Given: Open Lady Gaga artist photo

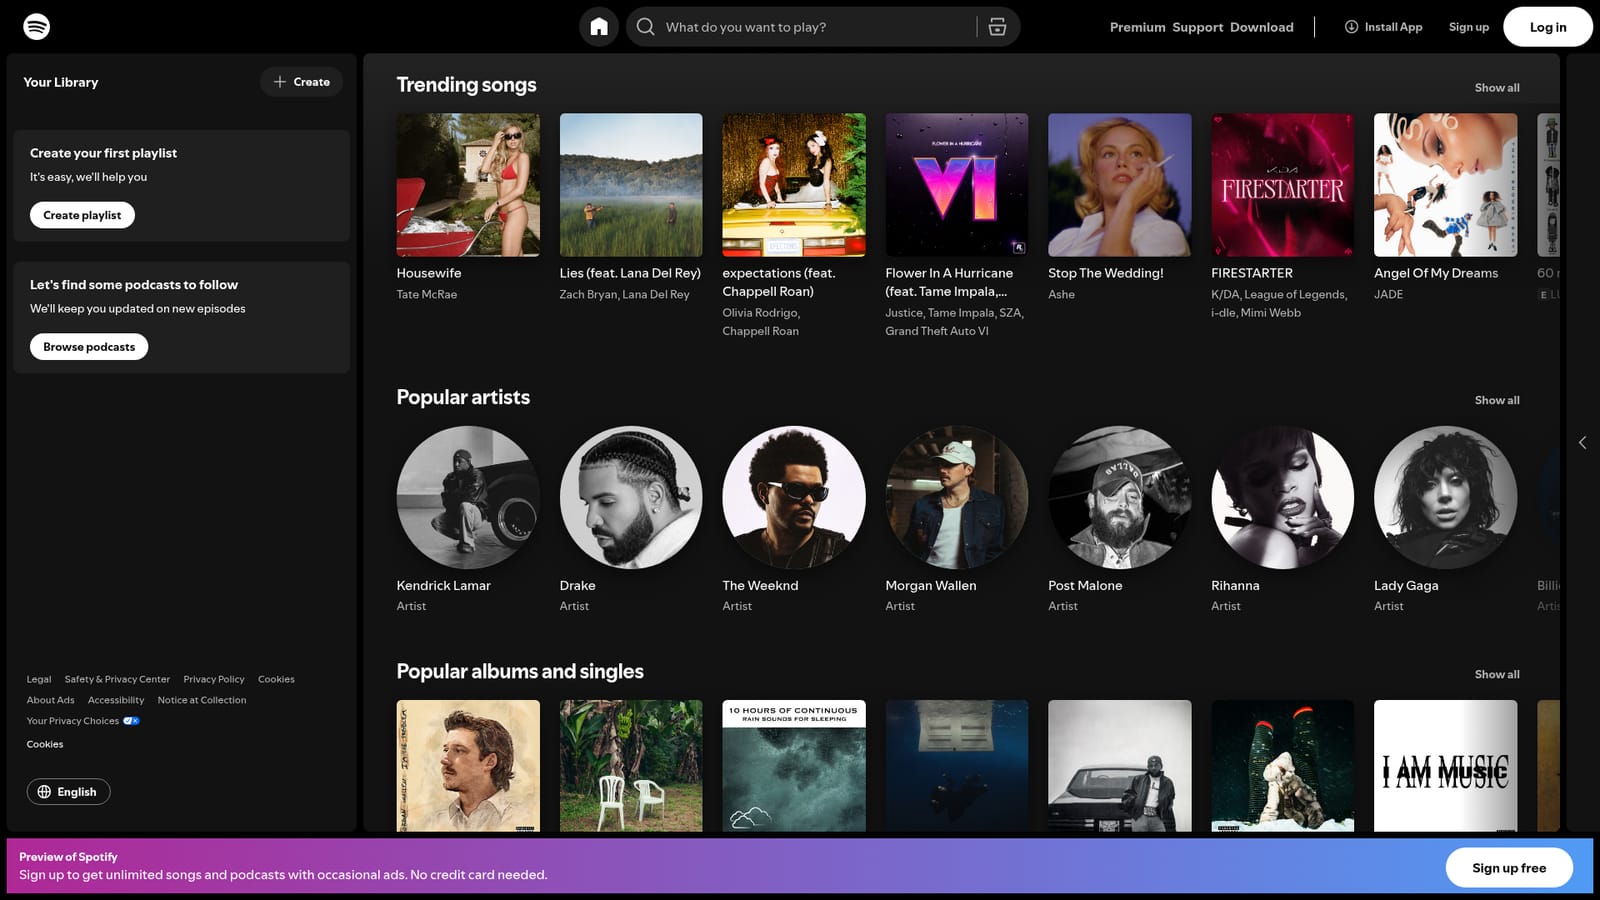Looking at the screenshot, I should [x=1446, y=498].
